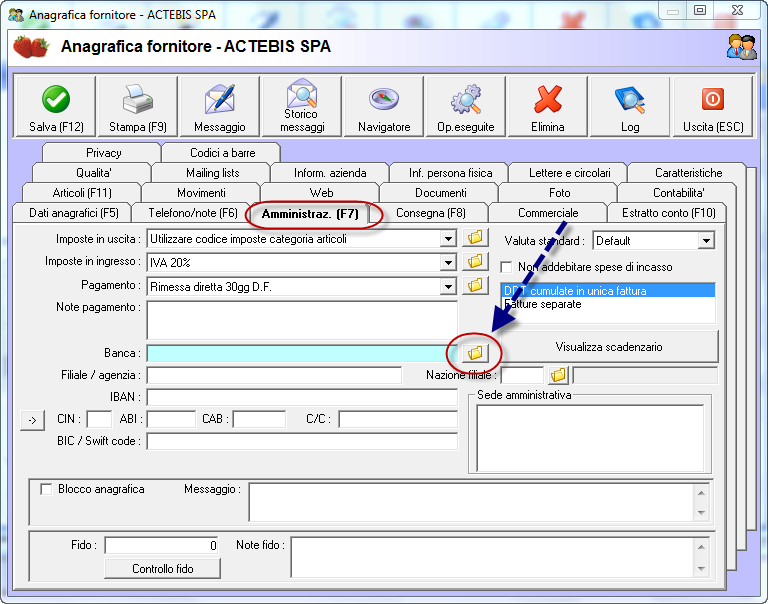Open the Documenti tab
The width and height of the screenshot is (768, 604).
pos(441,193)
